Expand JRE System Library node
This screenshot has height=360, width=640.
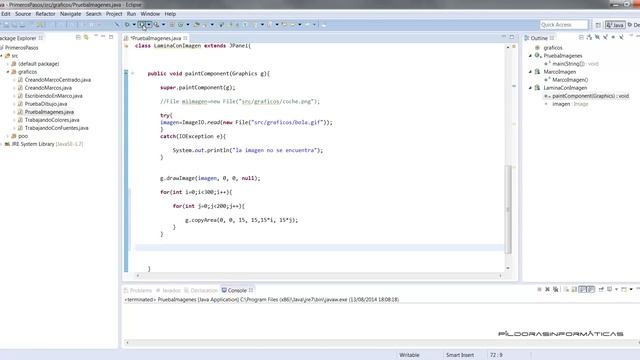tap(2, 144)
